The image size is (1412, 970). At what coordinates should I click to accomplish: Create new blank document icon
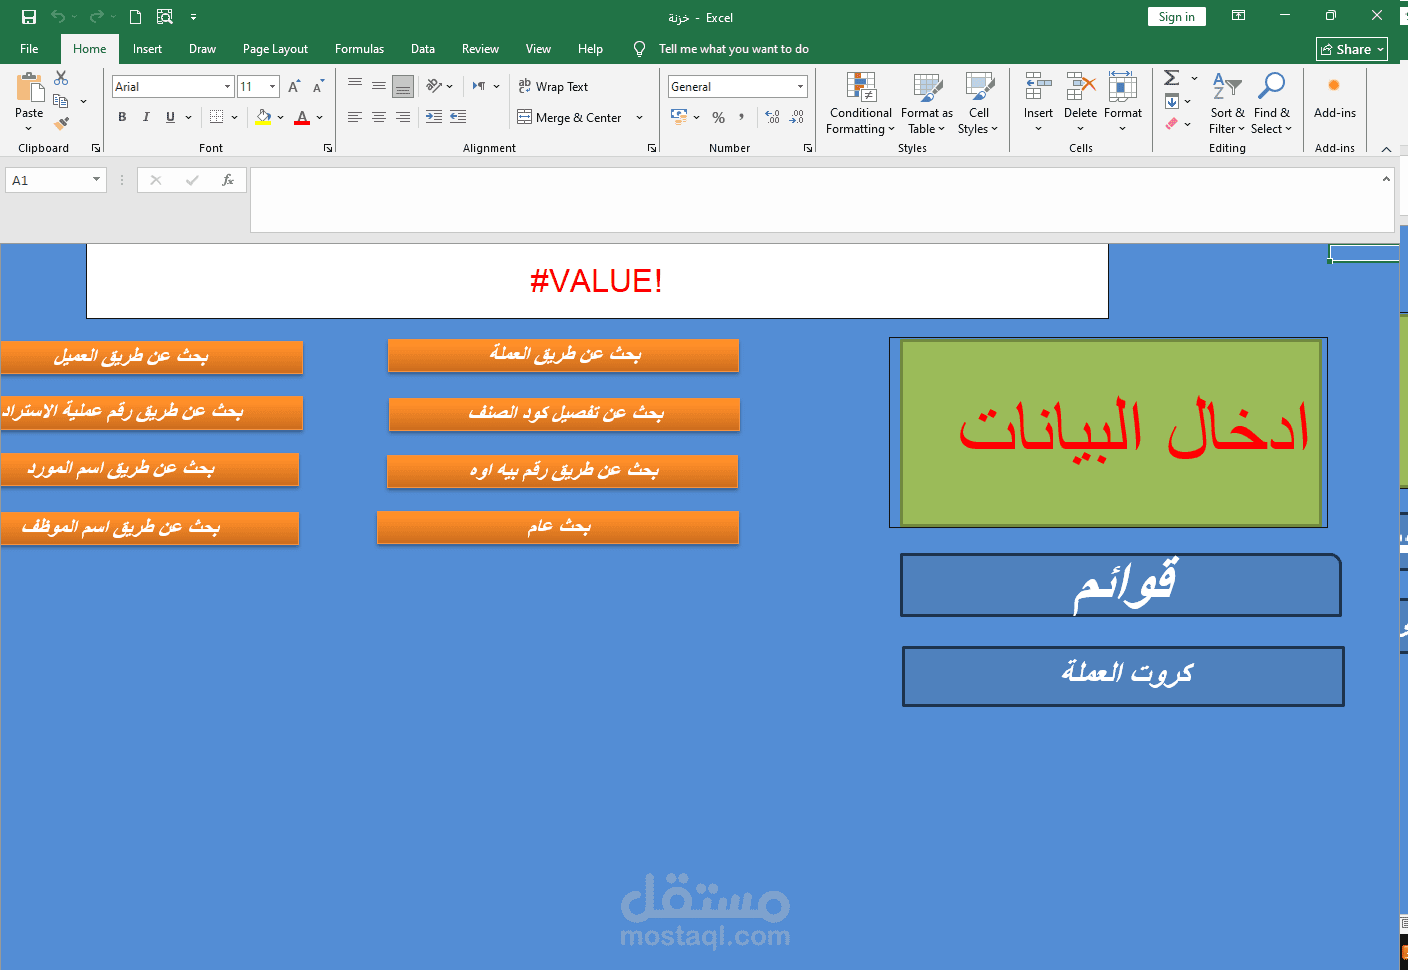pos(136,17)
